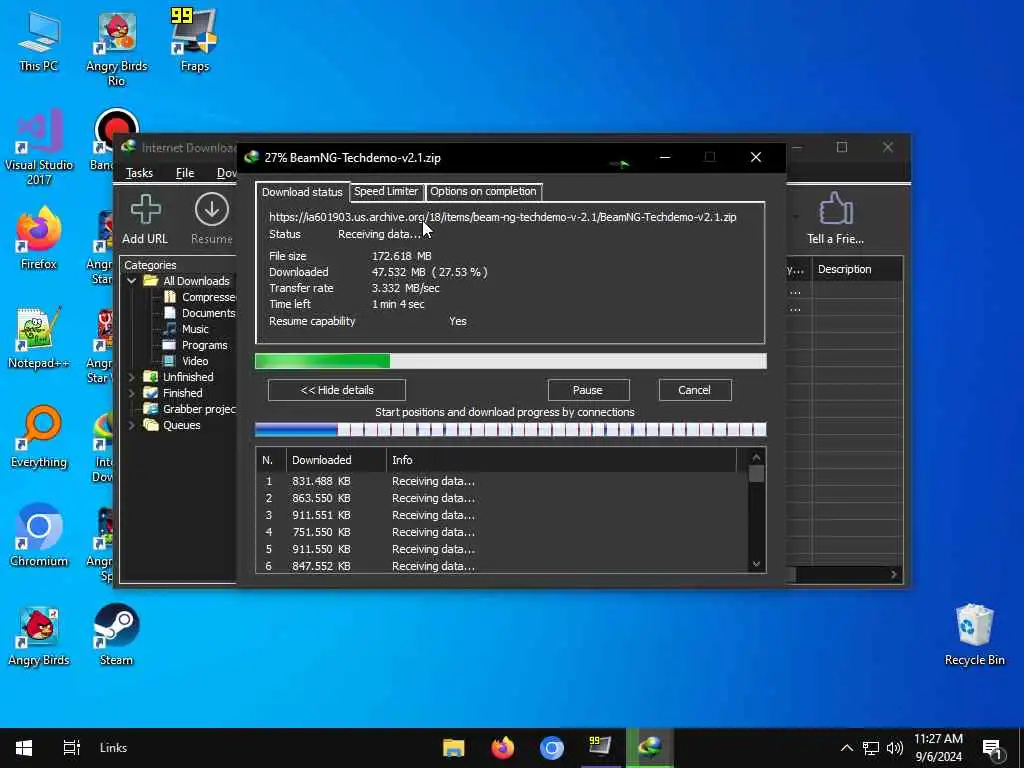1024x768 pixels.
Task: Select the Recycle Bin desktop icon
Action: [974, 636]
